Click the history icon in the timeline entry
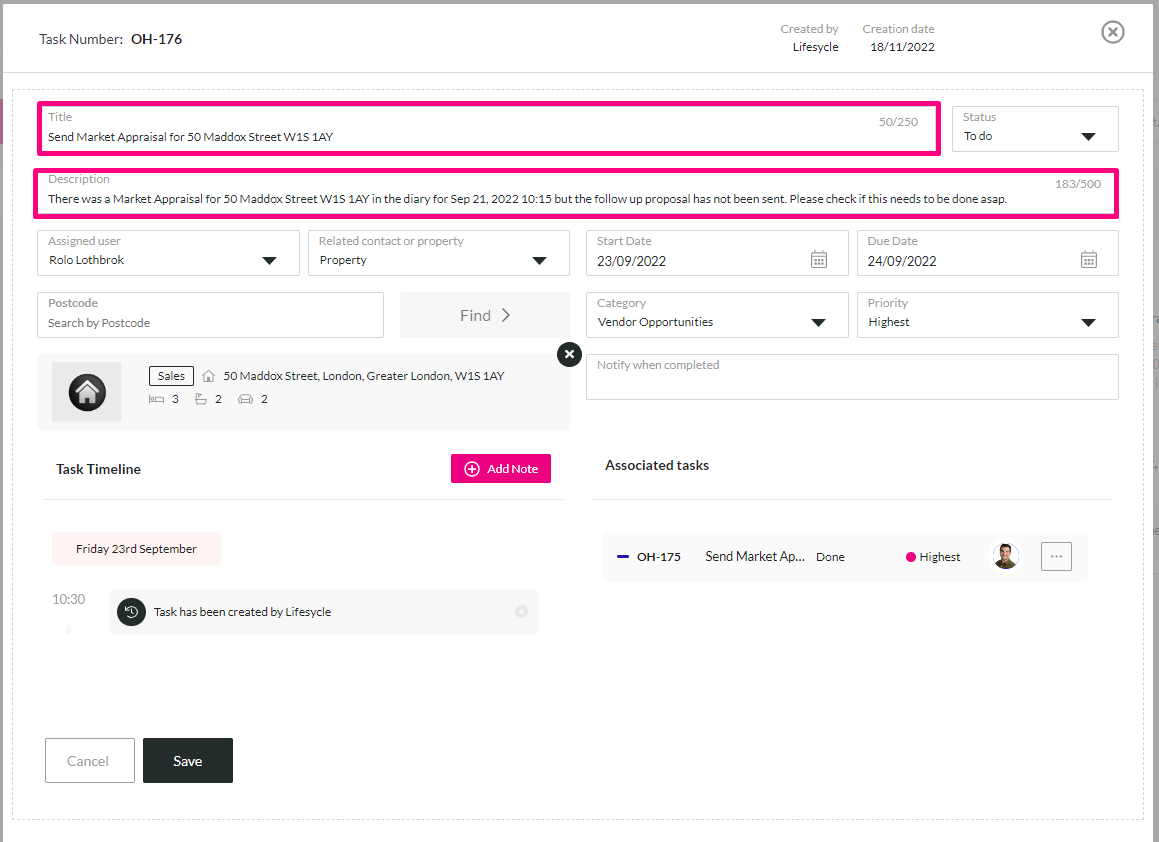Screen dimensions: 1159x842 131,611
